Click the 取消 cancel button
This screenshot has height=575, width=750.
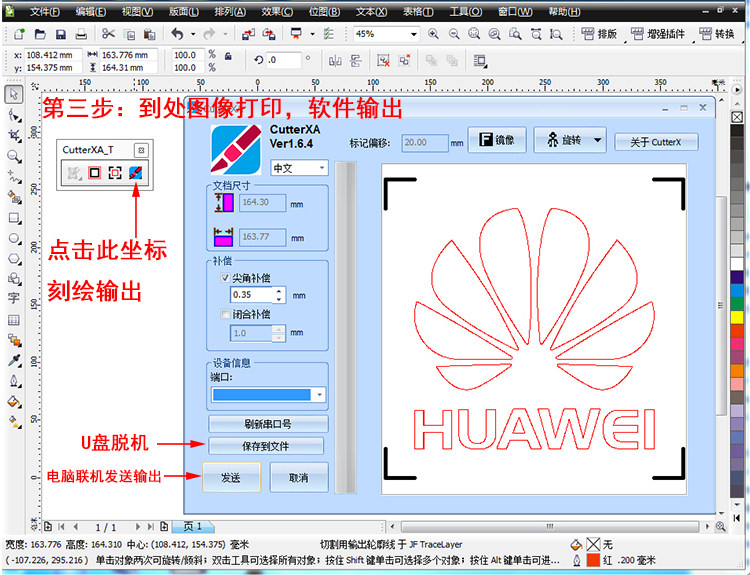tap(299, 477)
